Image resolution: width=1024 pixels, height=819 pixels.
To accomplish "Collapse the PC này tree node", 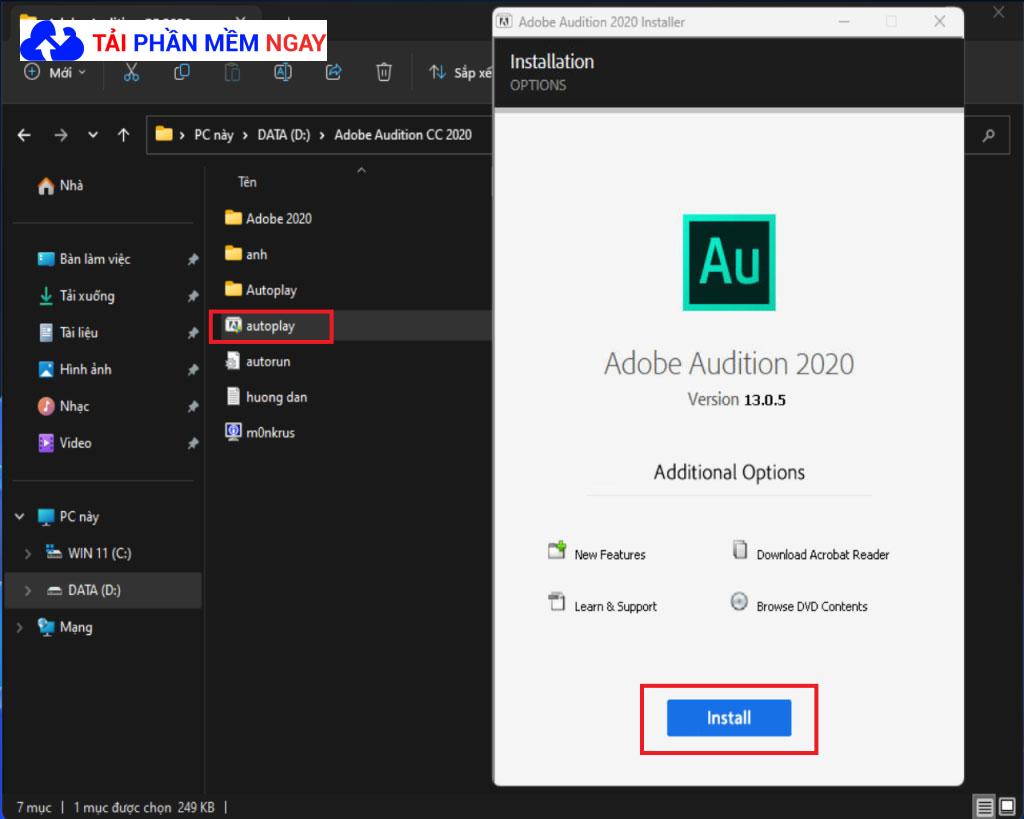I will point(20,517).
